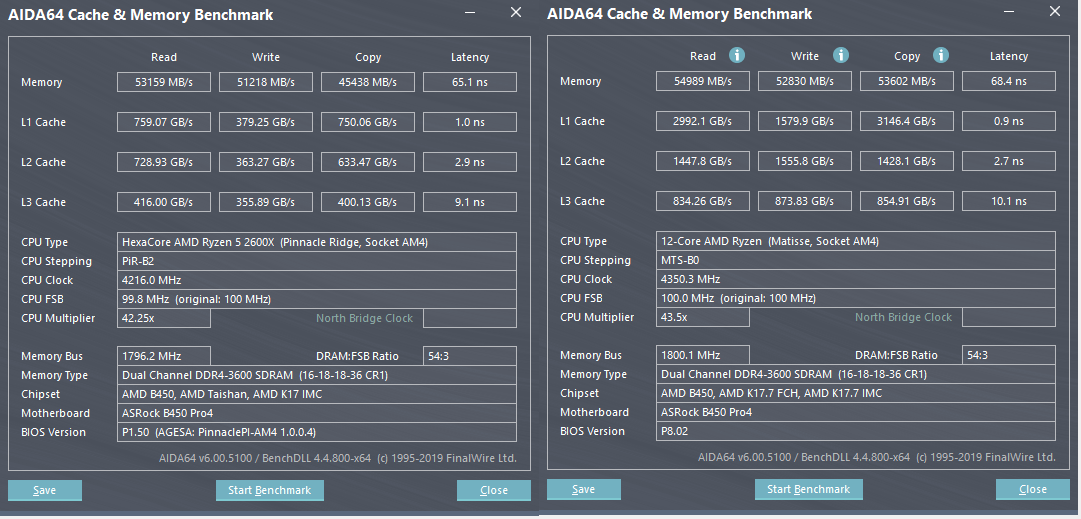Select Memory Write value 51218 MB/s

(x=266, y=82)
